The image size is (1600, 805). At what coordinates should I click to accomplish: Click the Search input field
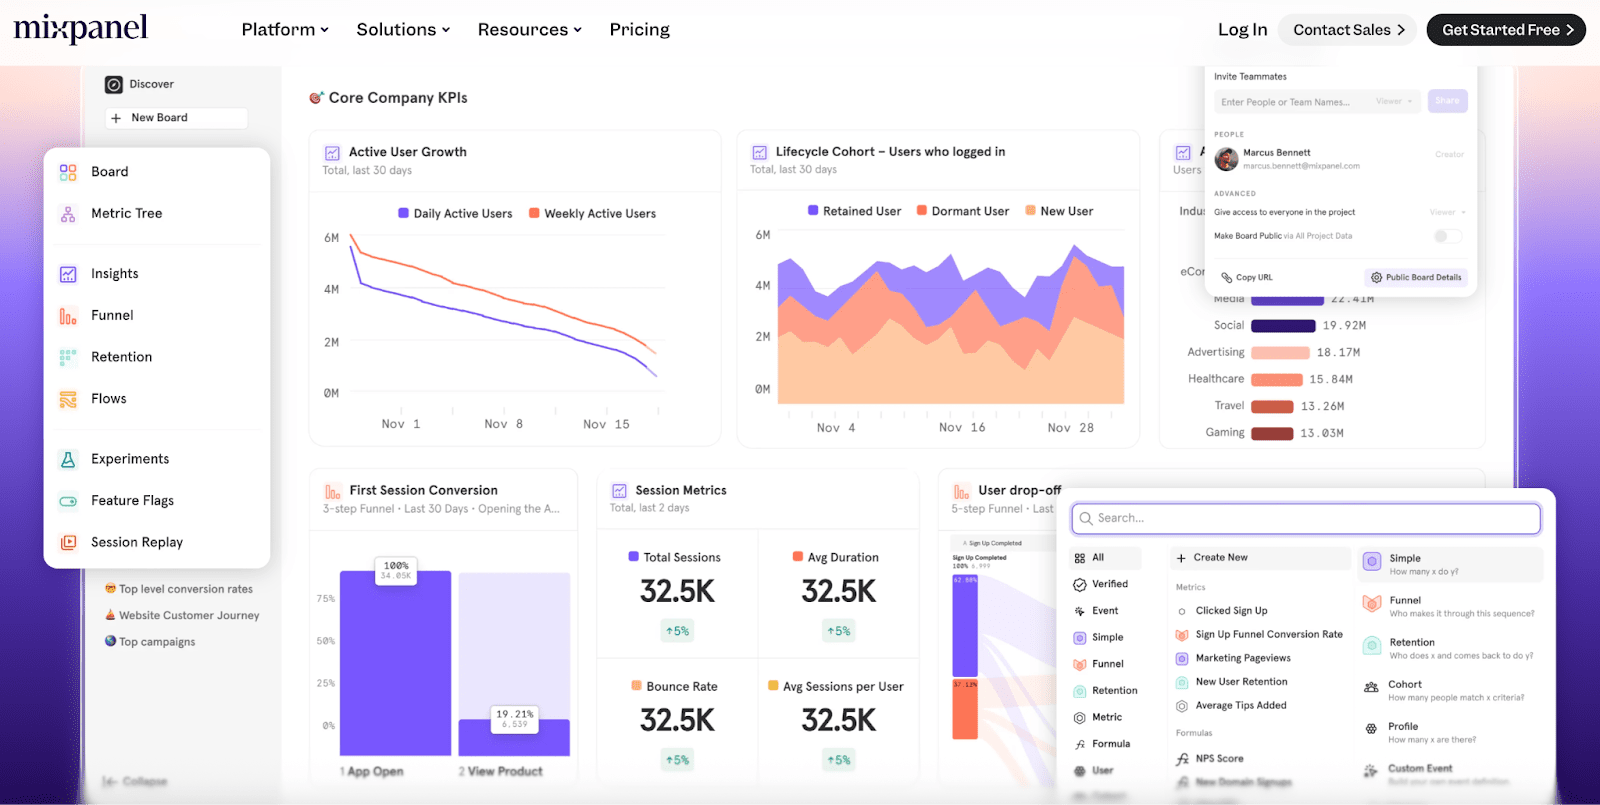pyautogui.click(x=1306, y=518)
